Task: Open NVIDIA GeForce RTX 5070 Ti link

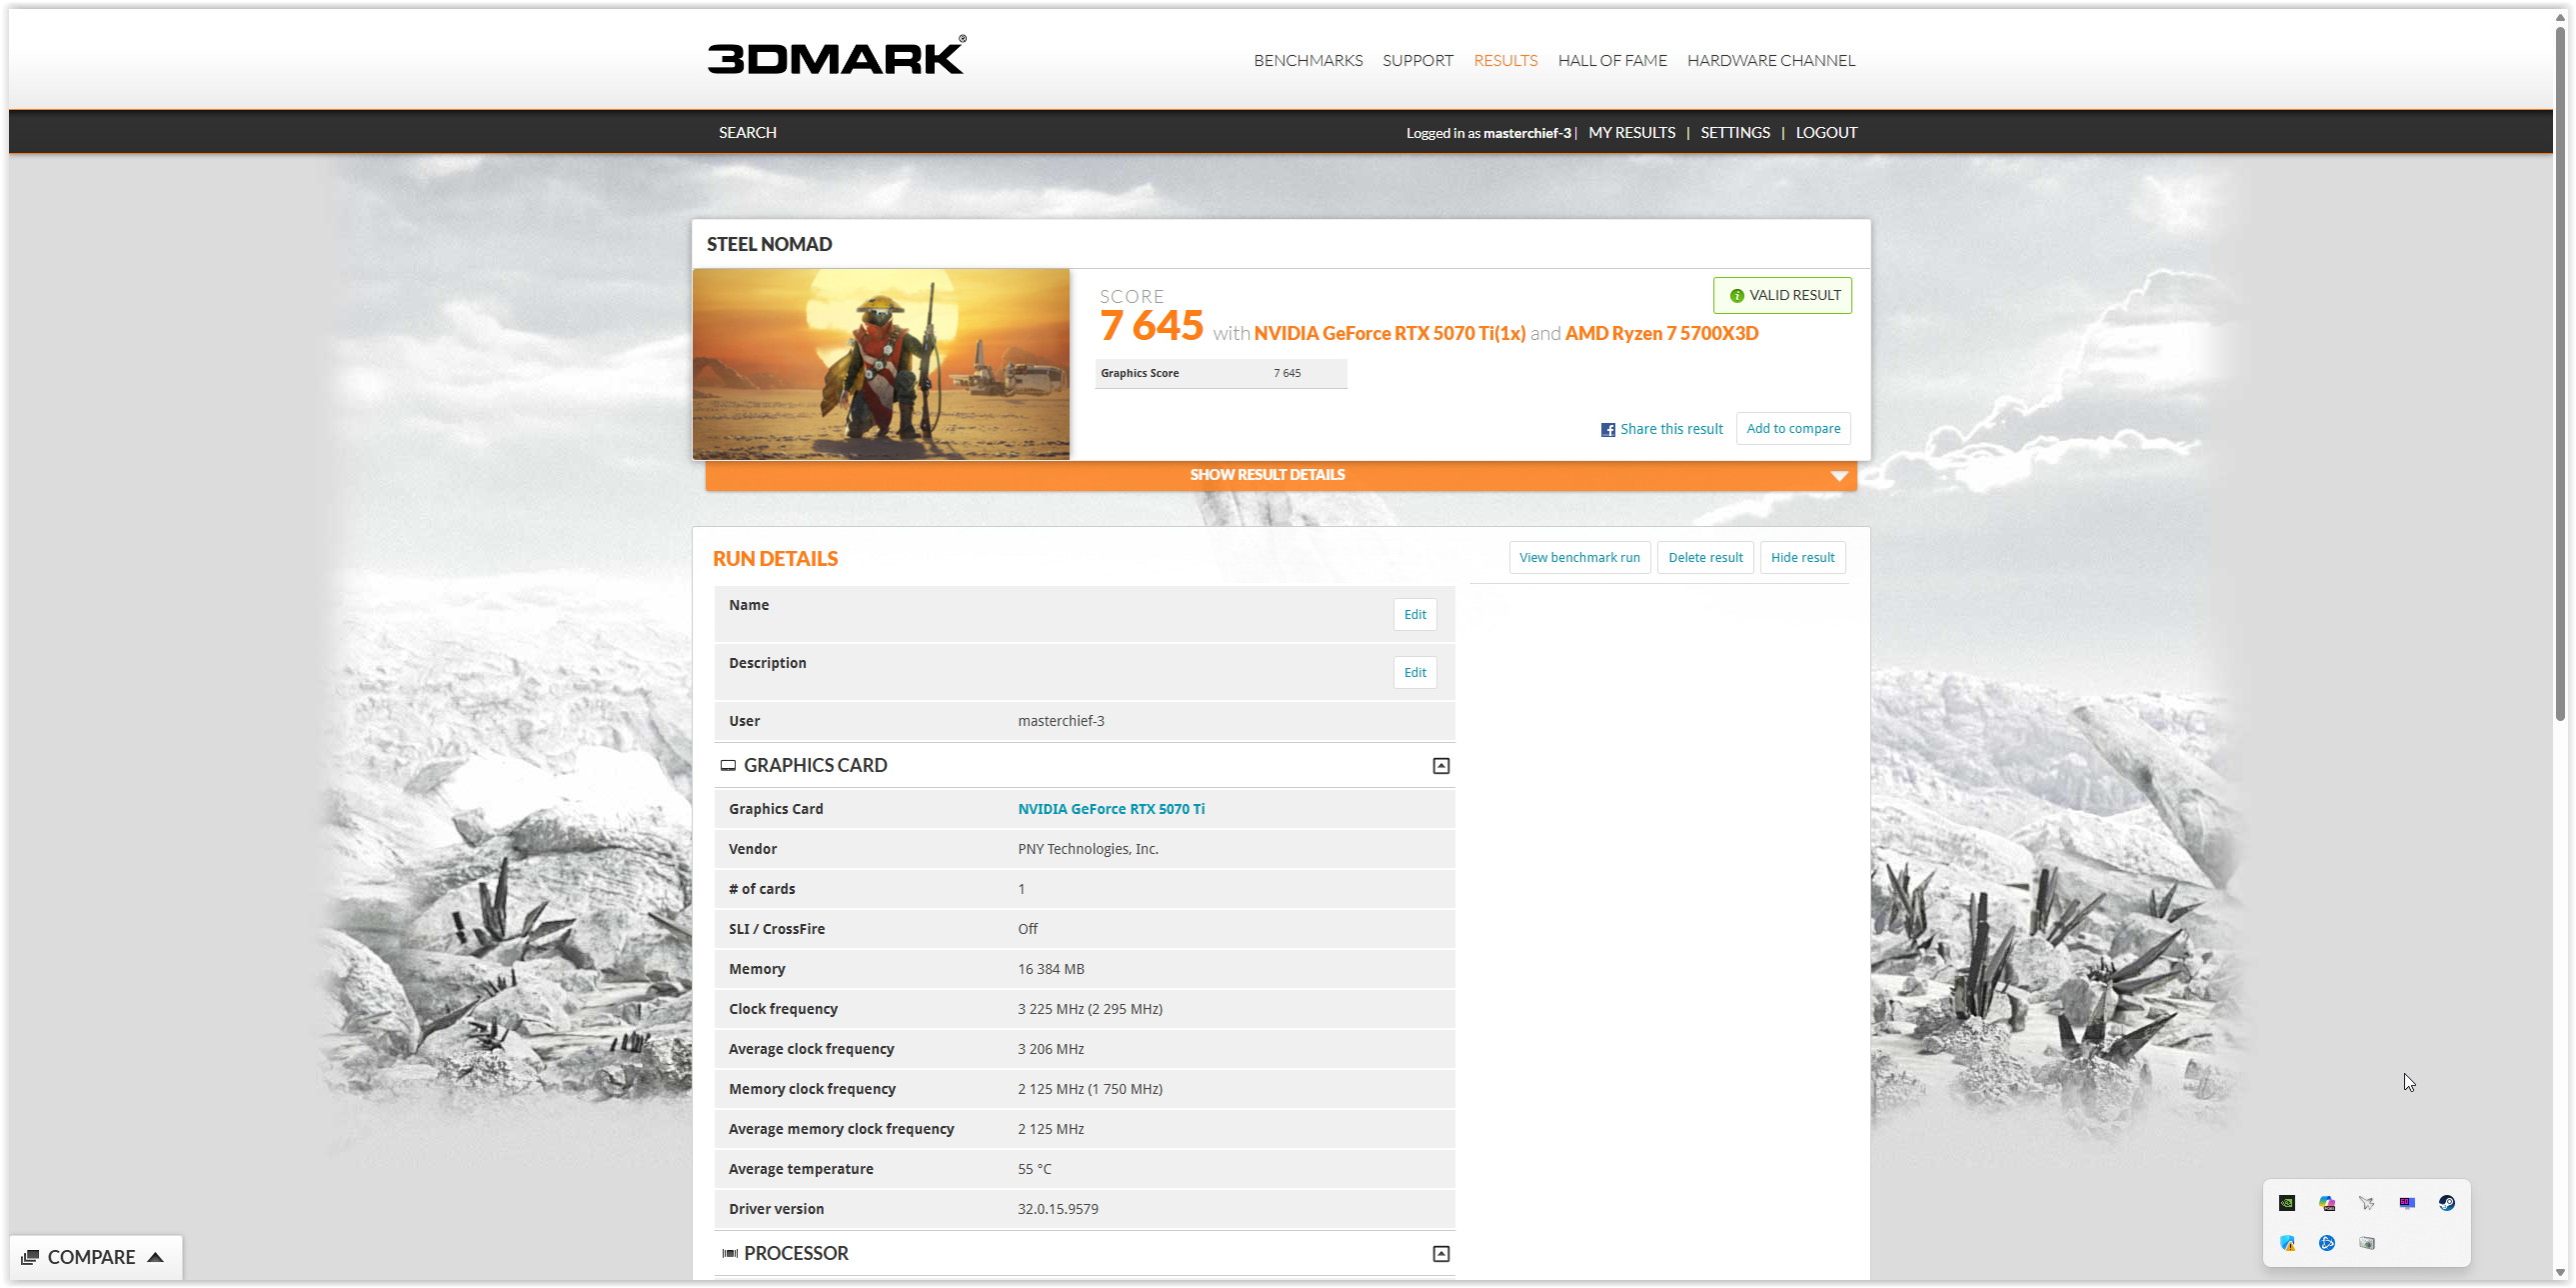Action: (x=1110, y=809)
